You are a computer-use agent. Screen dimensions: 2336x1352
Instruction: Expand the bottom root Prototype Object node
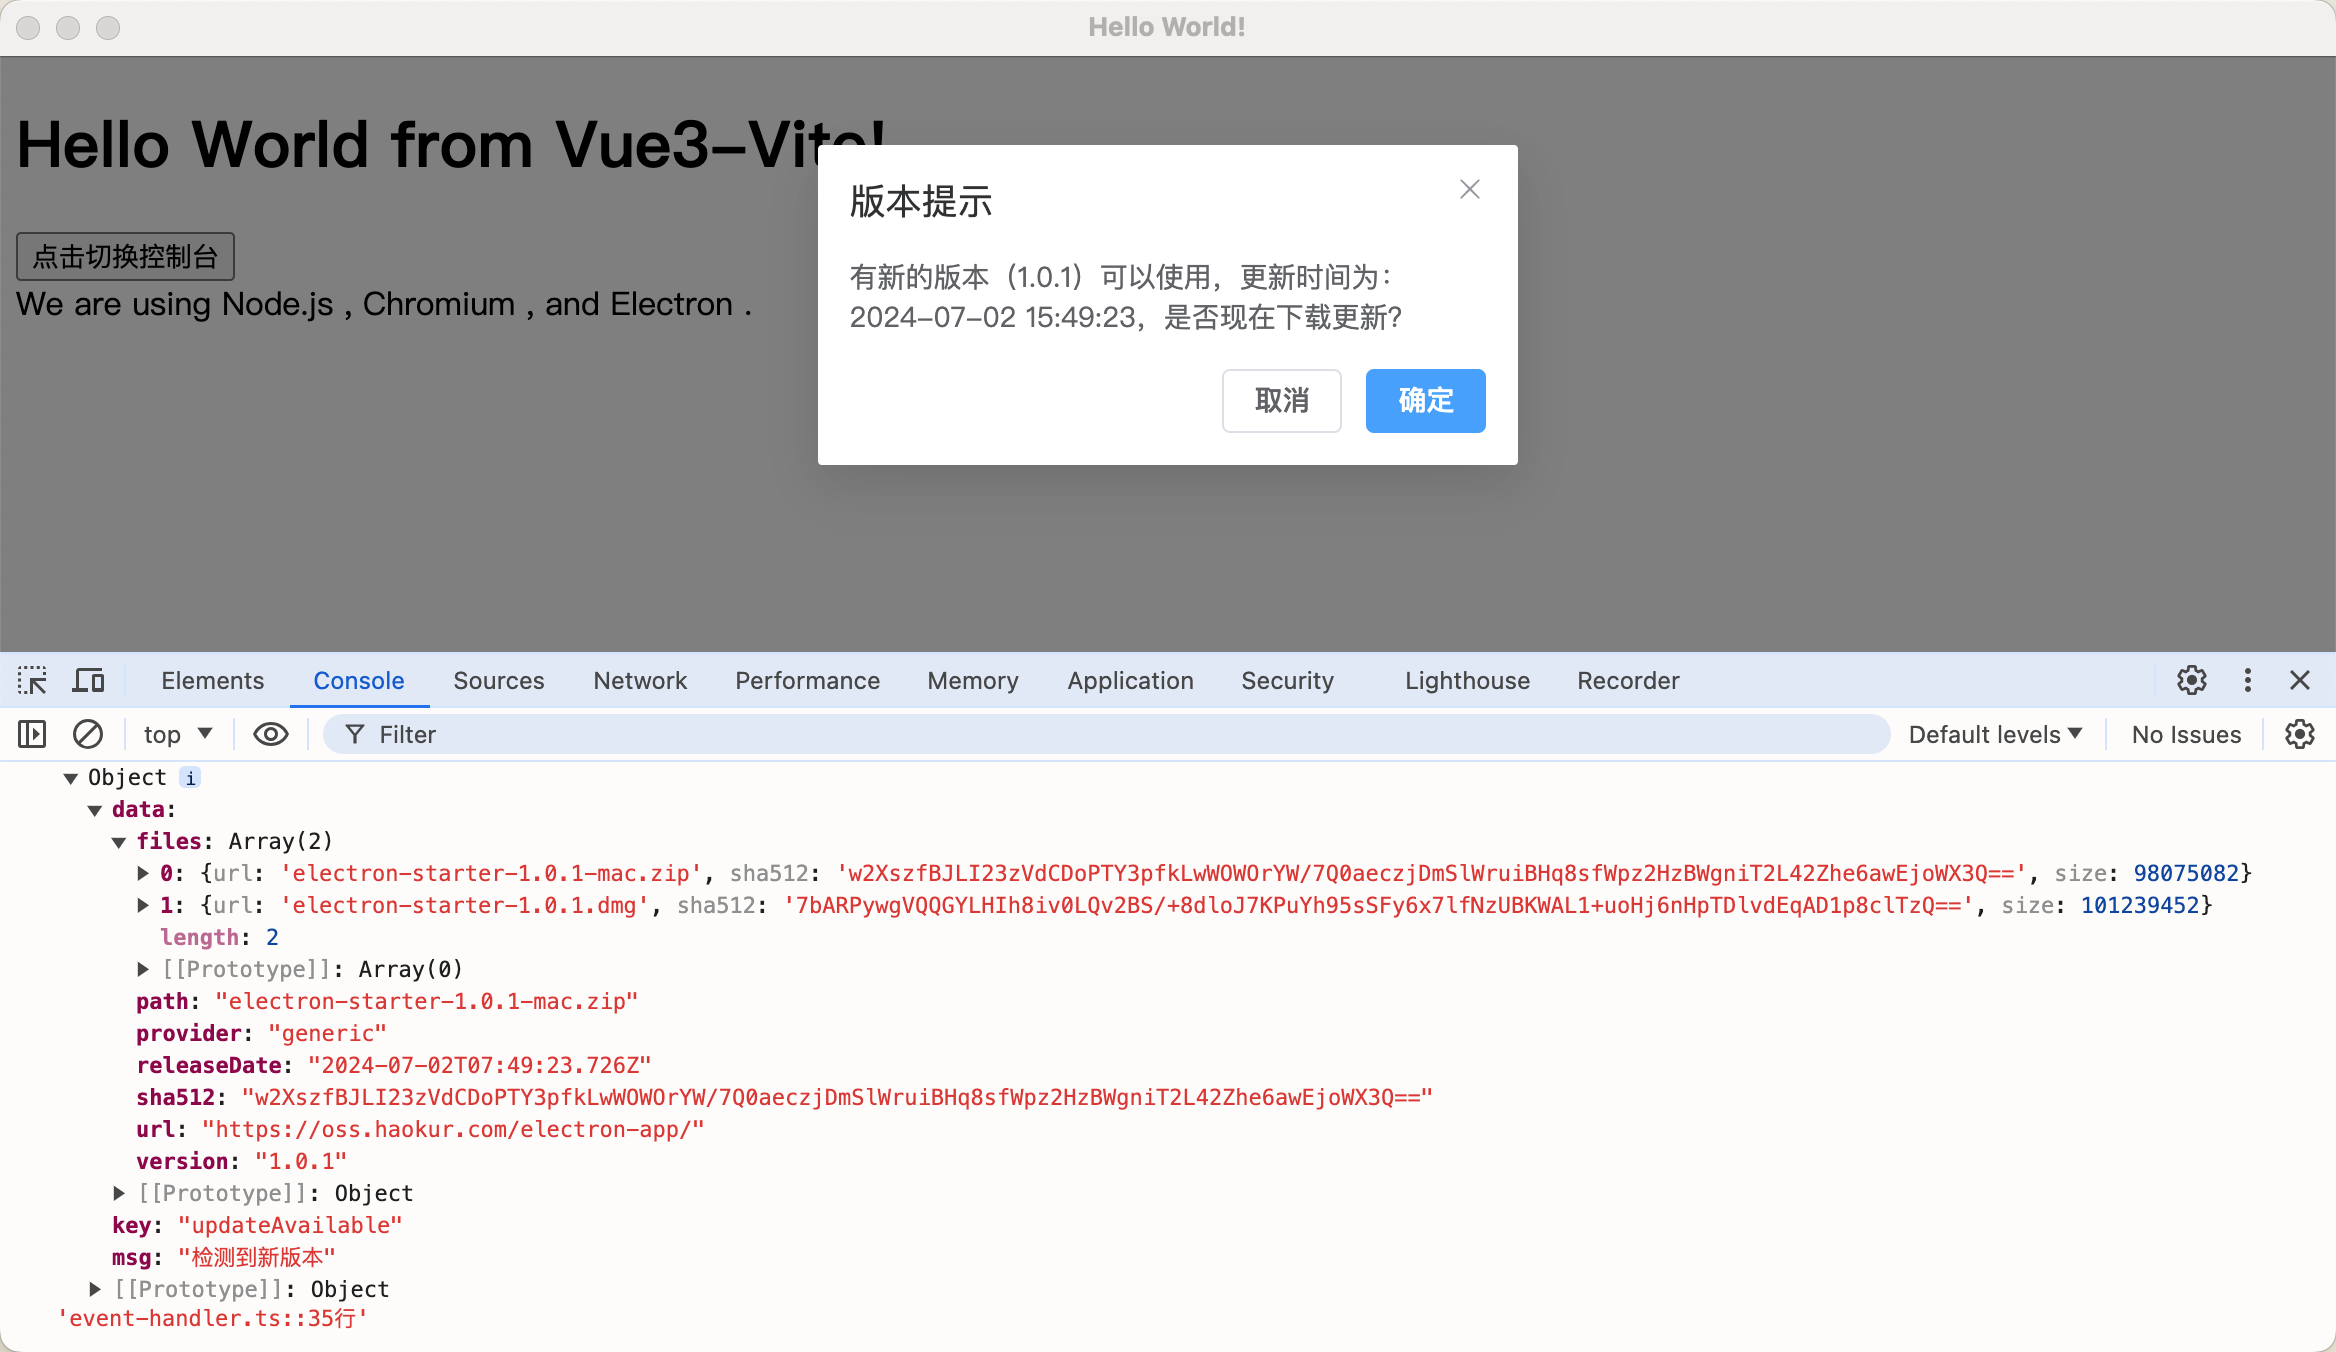(95, 1289)
